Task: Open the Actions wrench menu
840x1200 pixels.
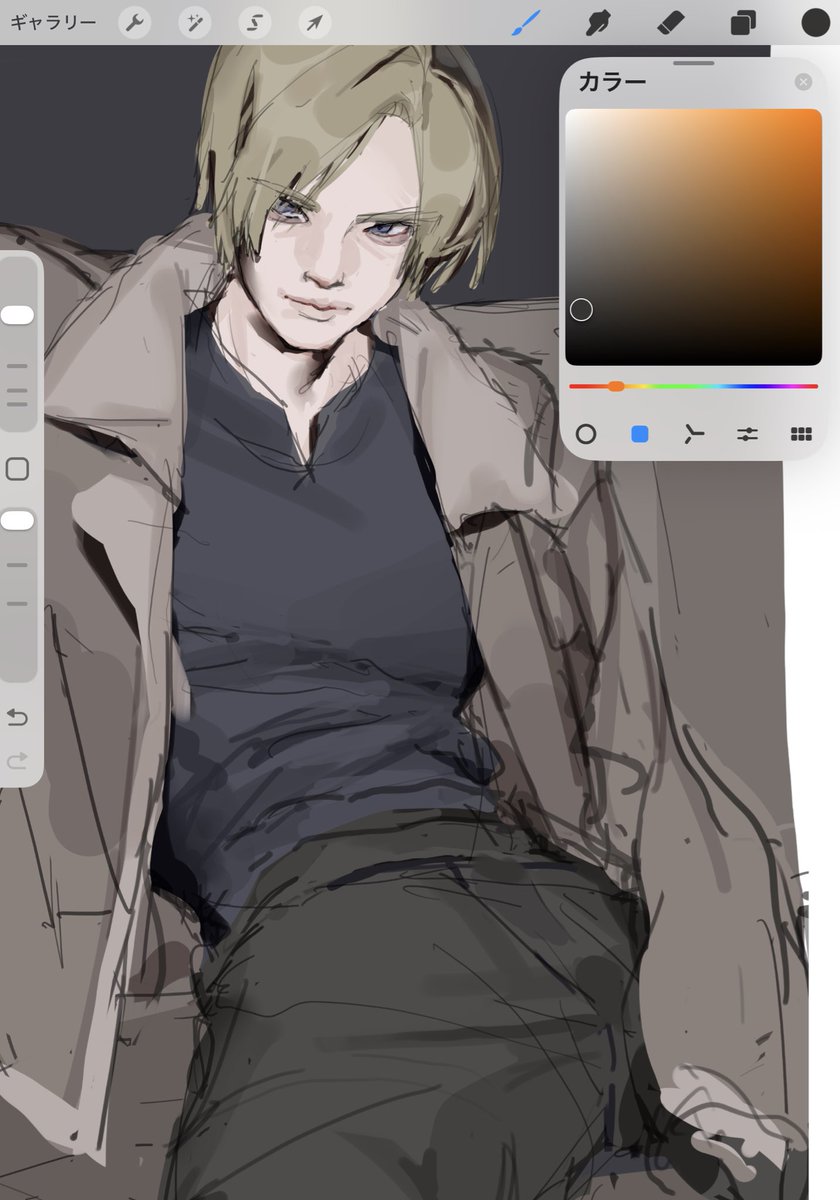Action: 134,22
